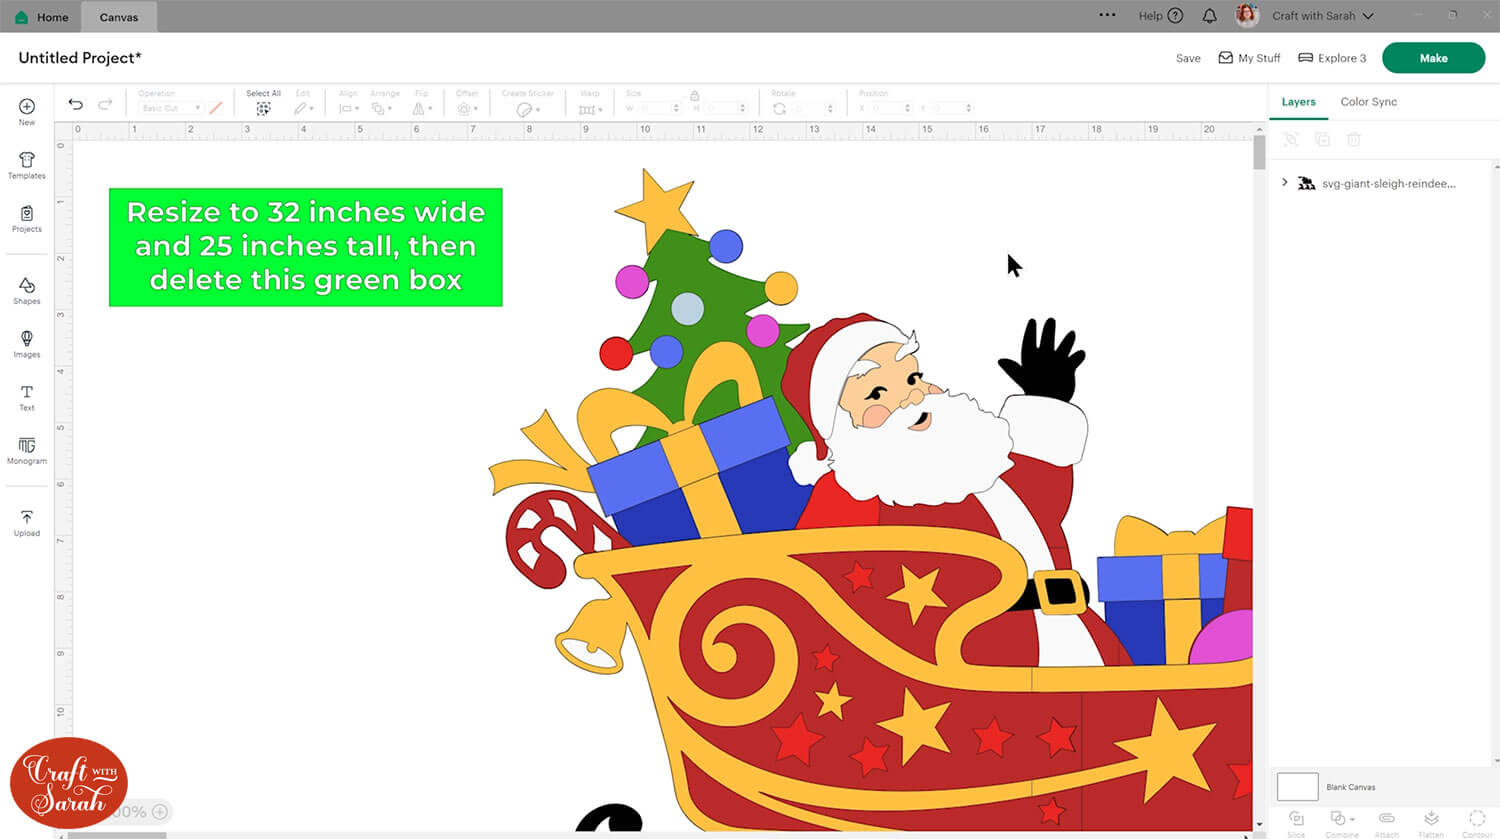This screenshot has width=1500, height=839.
Task: Click the Rotate angle input field
Action: click(x=816, y=108)
